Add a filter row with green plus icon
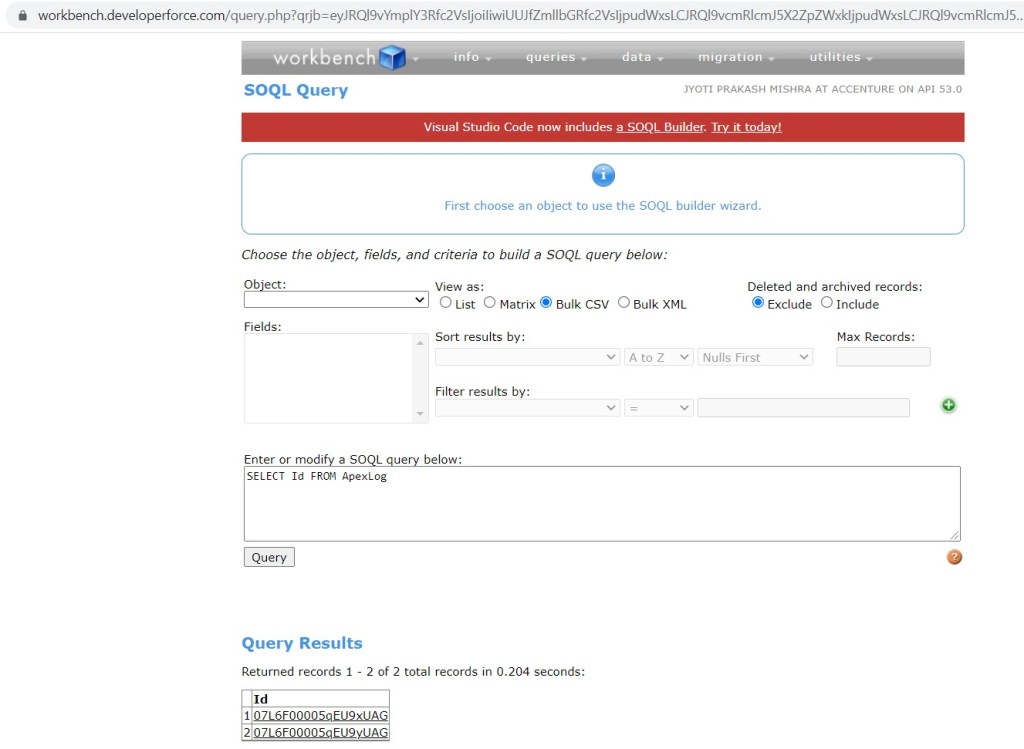This screenshot has width=1024, height=749. [948, 405]
